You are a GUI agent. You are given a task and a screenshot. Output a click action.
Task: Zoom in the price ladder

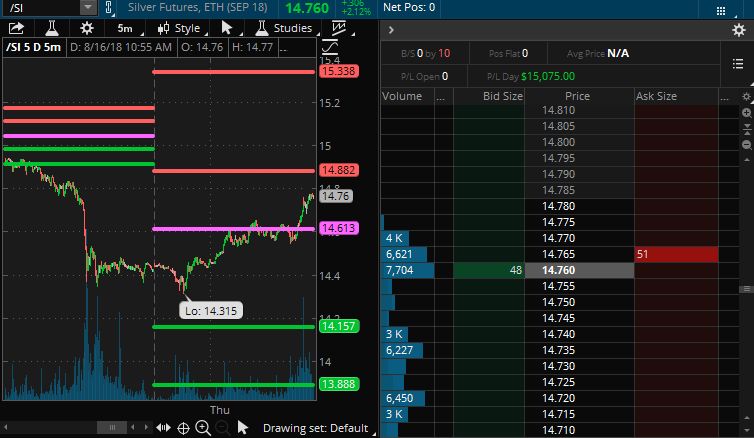tap(746, 113)
